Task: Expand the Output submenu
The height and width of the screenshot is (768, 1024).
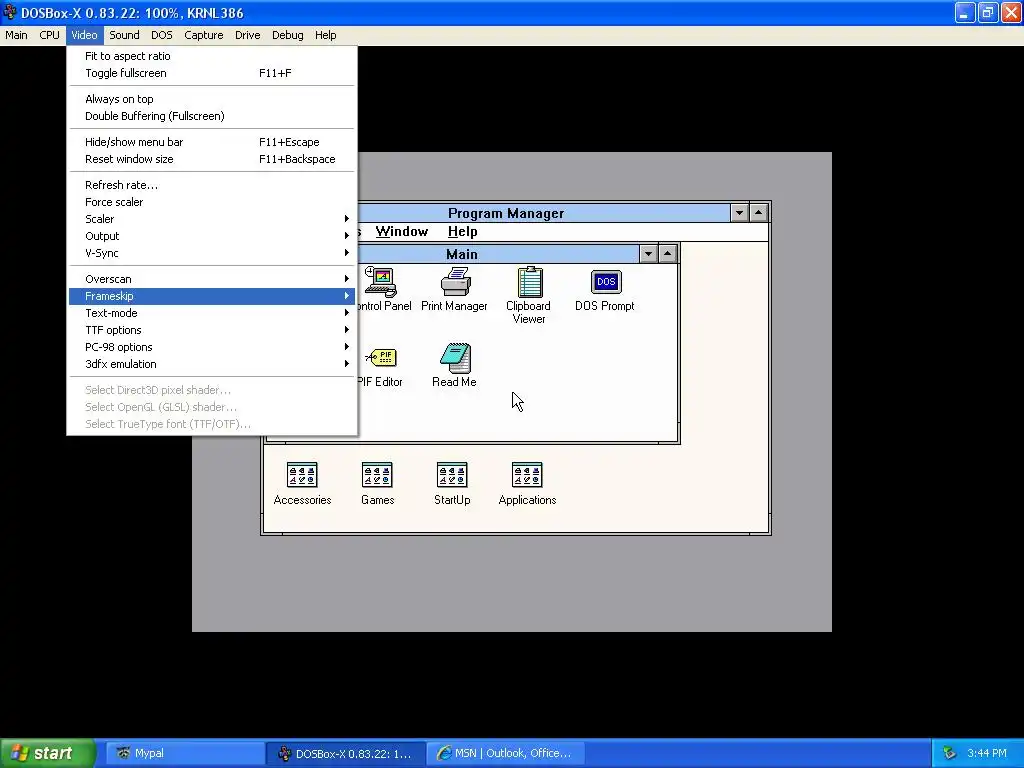Action: [x=212, y=236]
